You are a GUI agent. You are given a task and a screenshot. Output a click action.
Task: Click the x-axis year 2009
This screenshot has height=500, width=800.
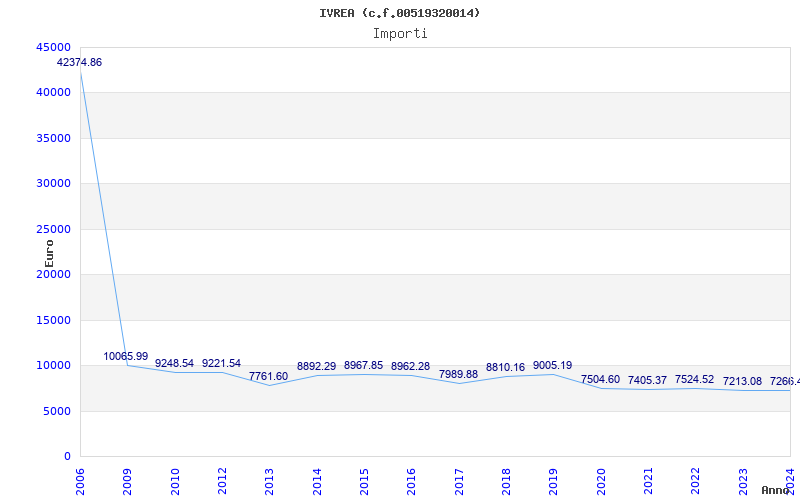point(127,481)
